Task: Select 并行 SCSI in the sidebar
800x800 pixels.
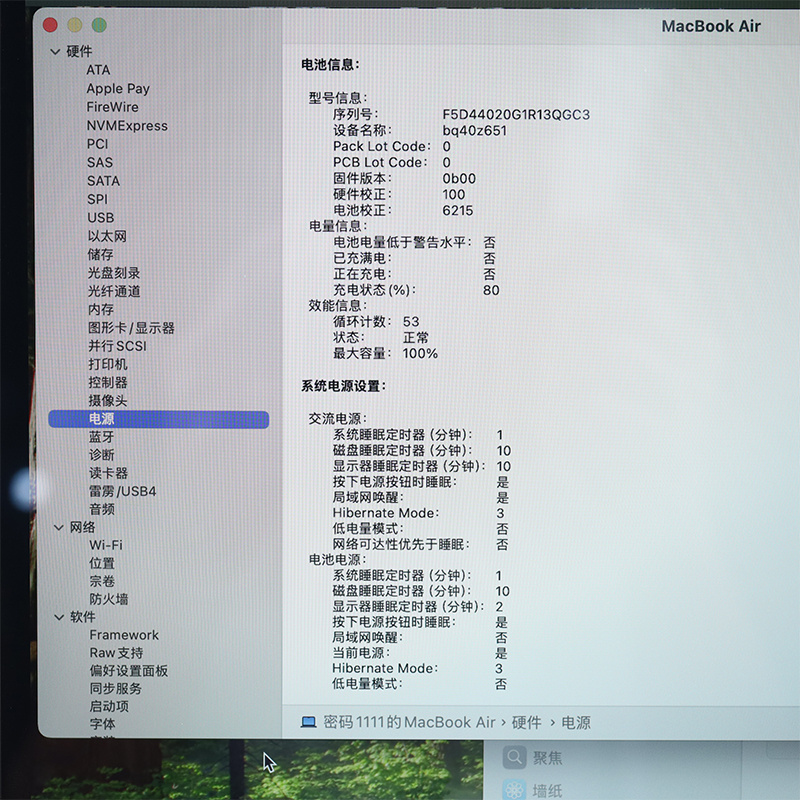Action: pyautogui.click(x=117, y=346)
